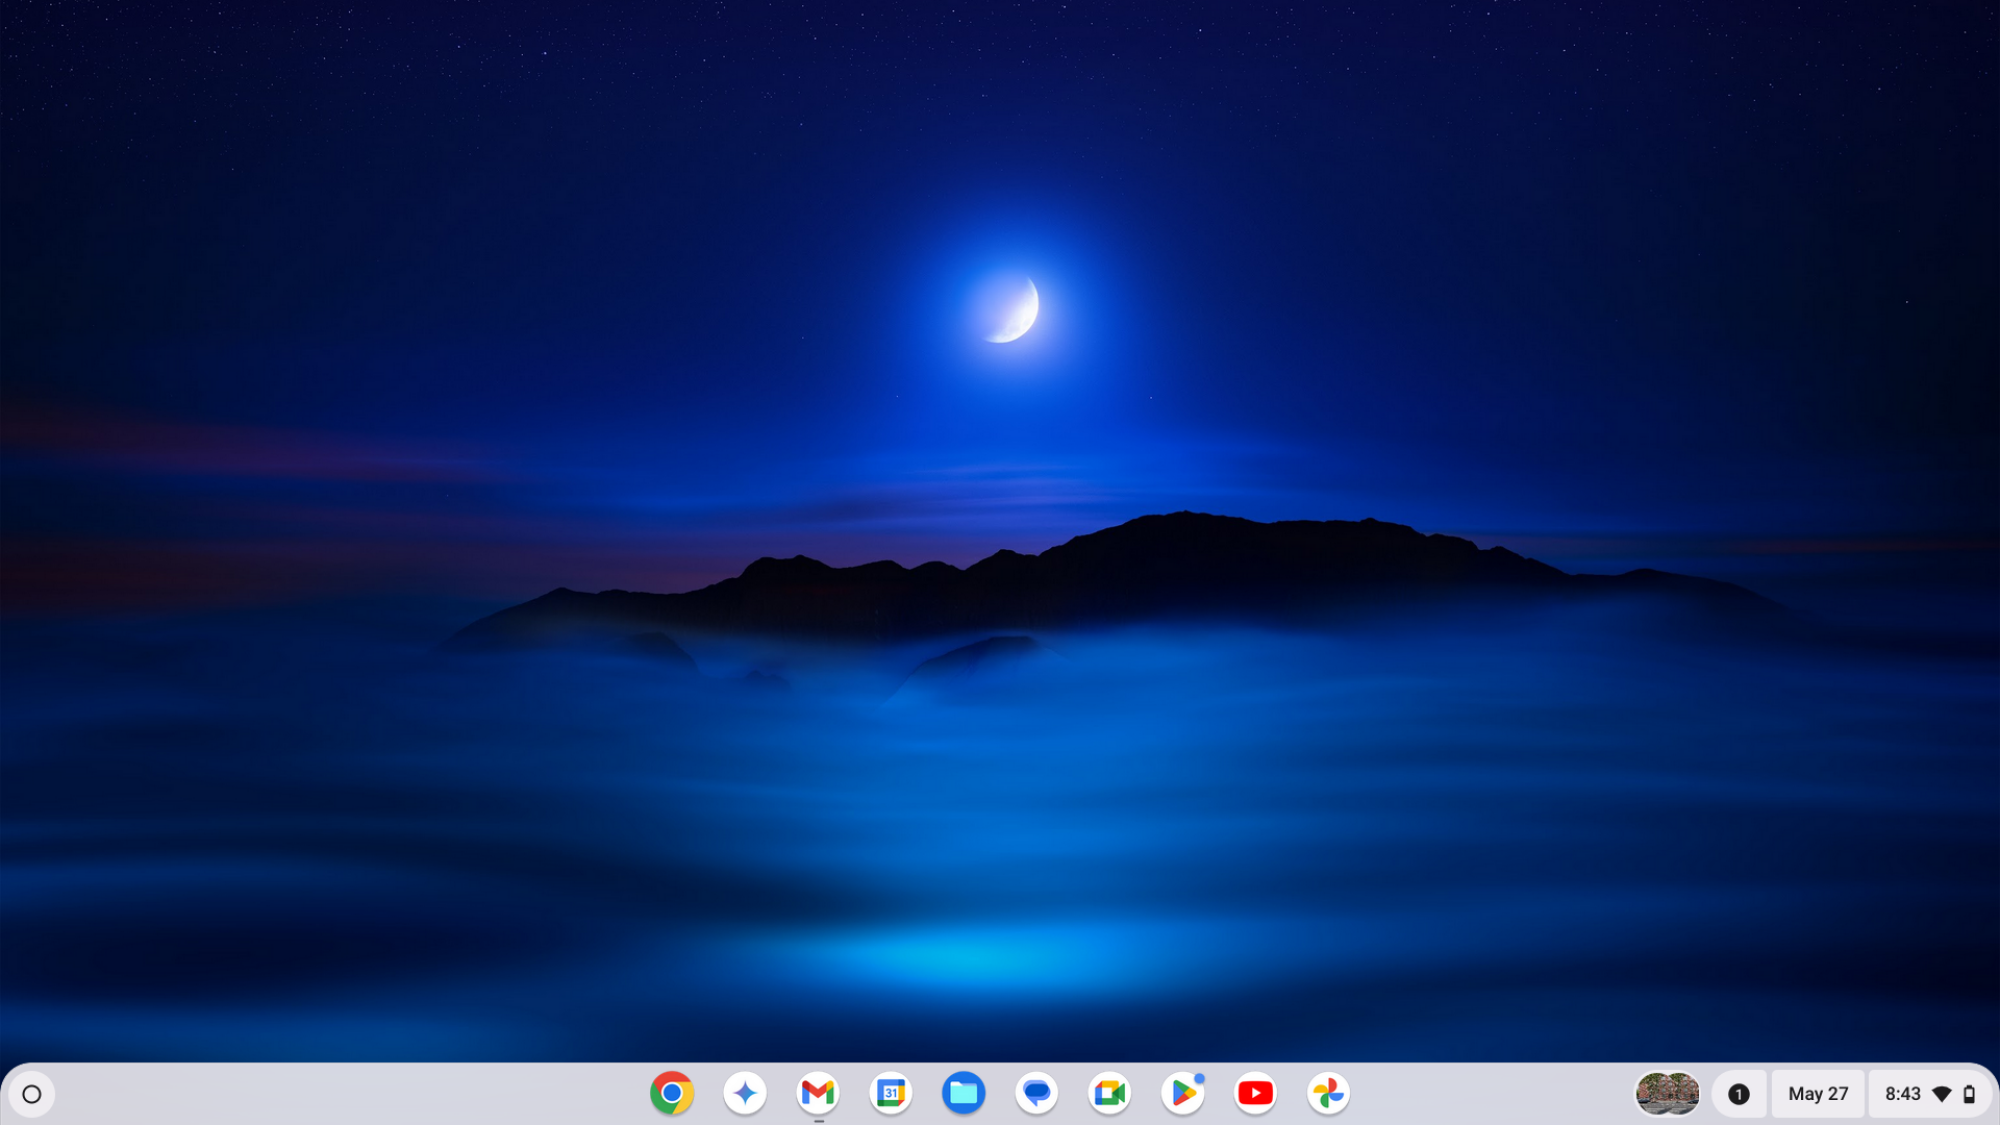
Task: Launch YouTube app
Action: [1254, 1093]
